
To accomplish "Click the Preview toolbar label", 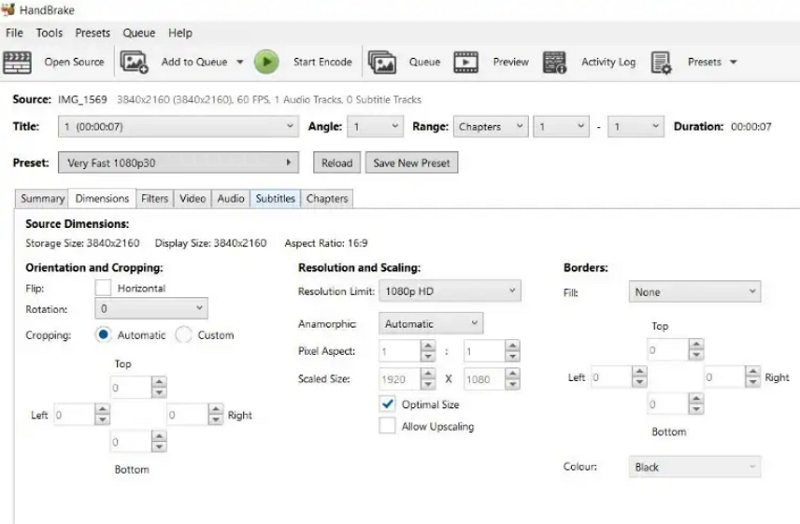I will 511,62.
